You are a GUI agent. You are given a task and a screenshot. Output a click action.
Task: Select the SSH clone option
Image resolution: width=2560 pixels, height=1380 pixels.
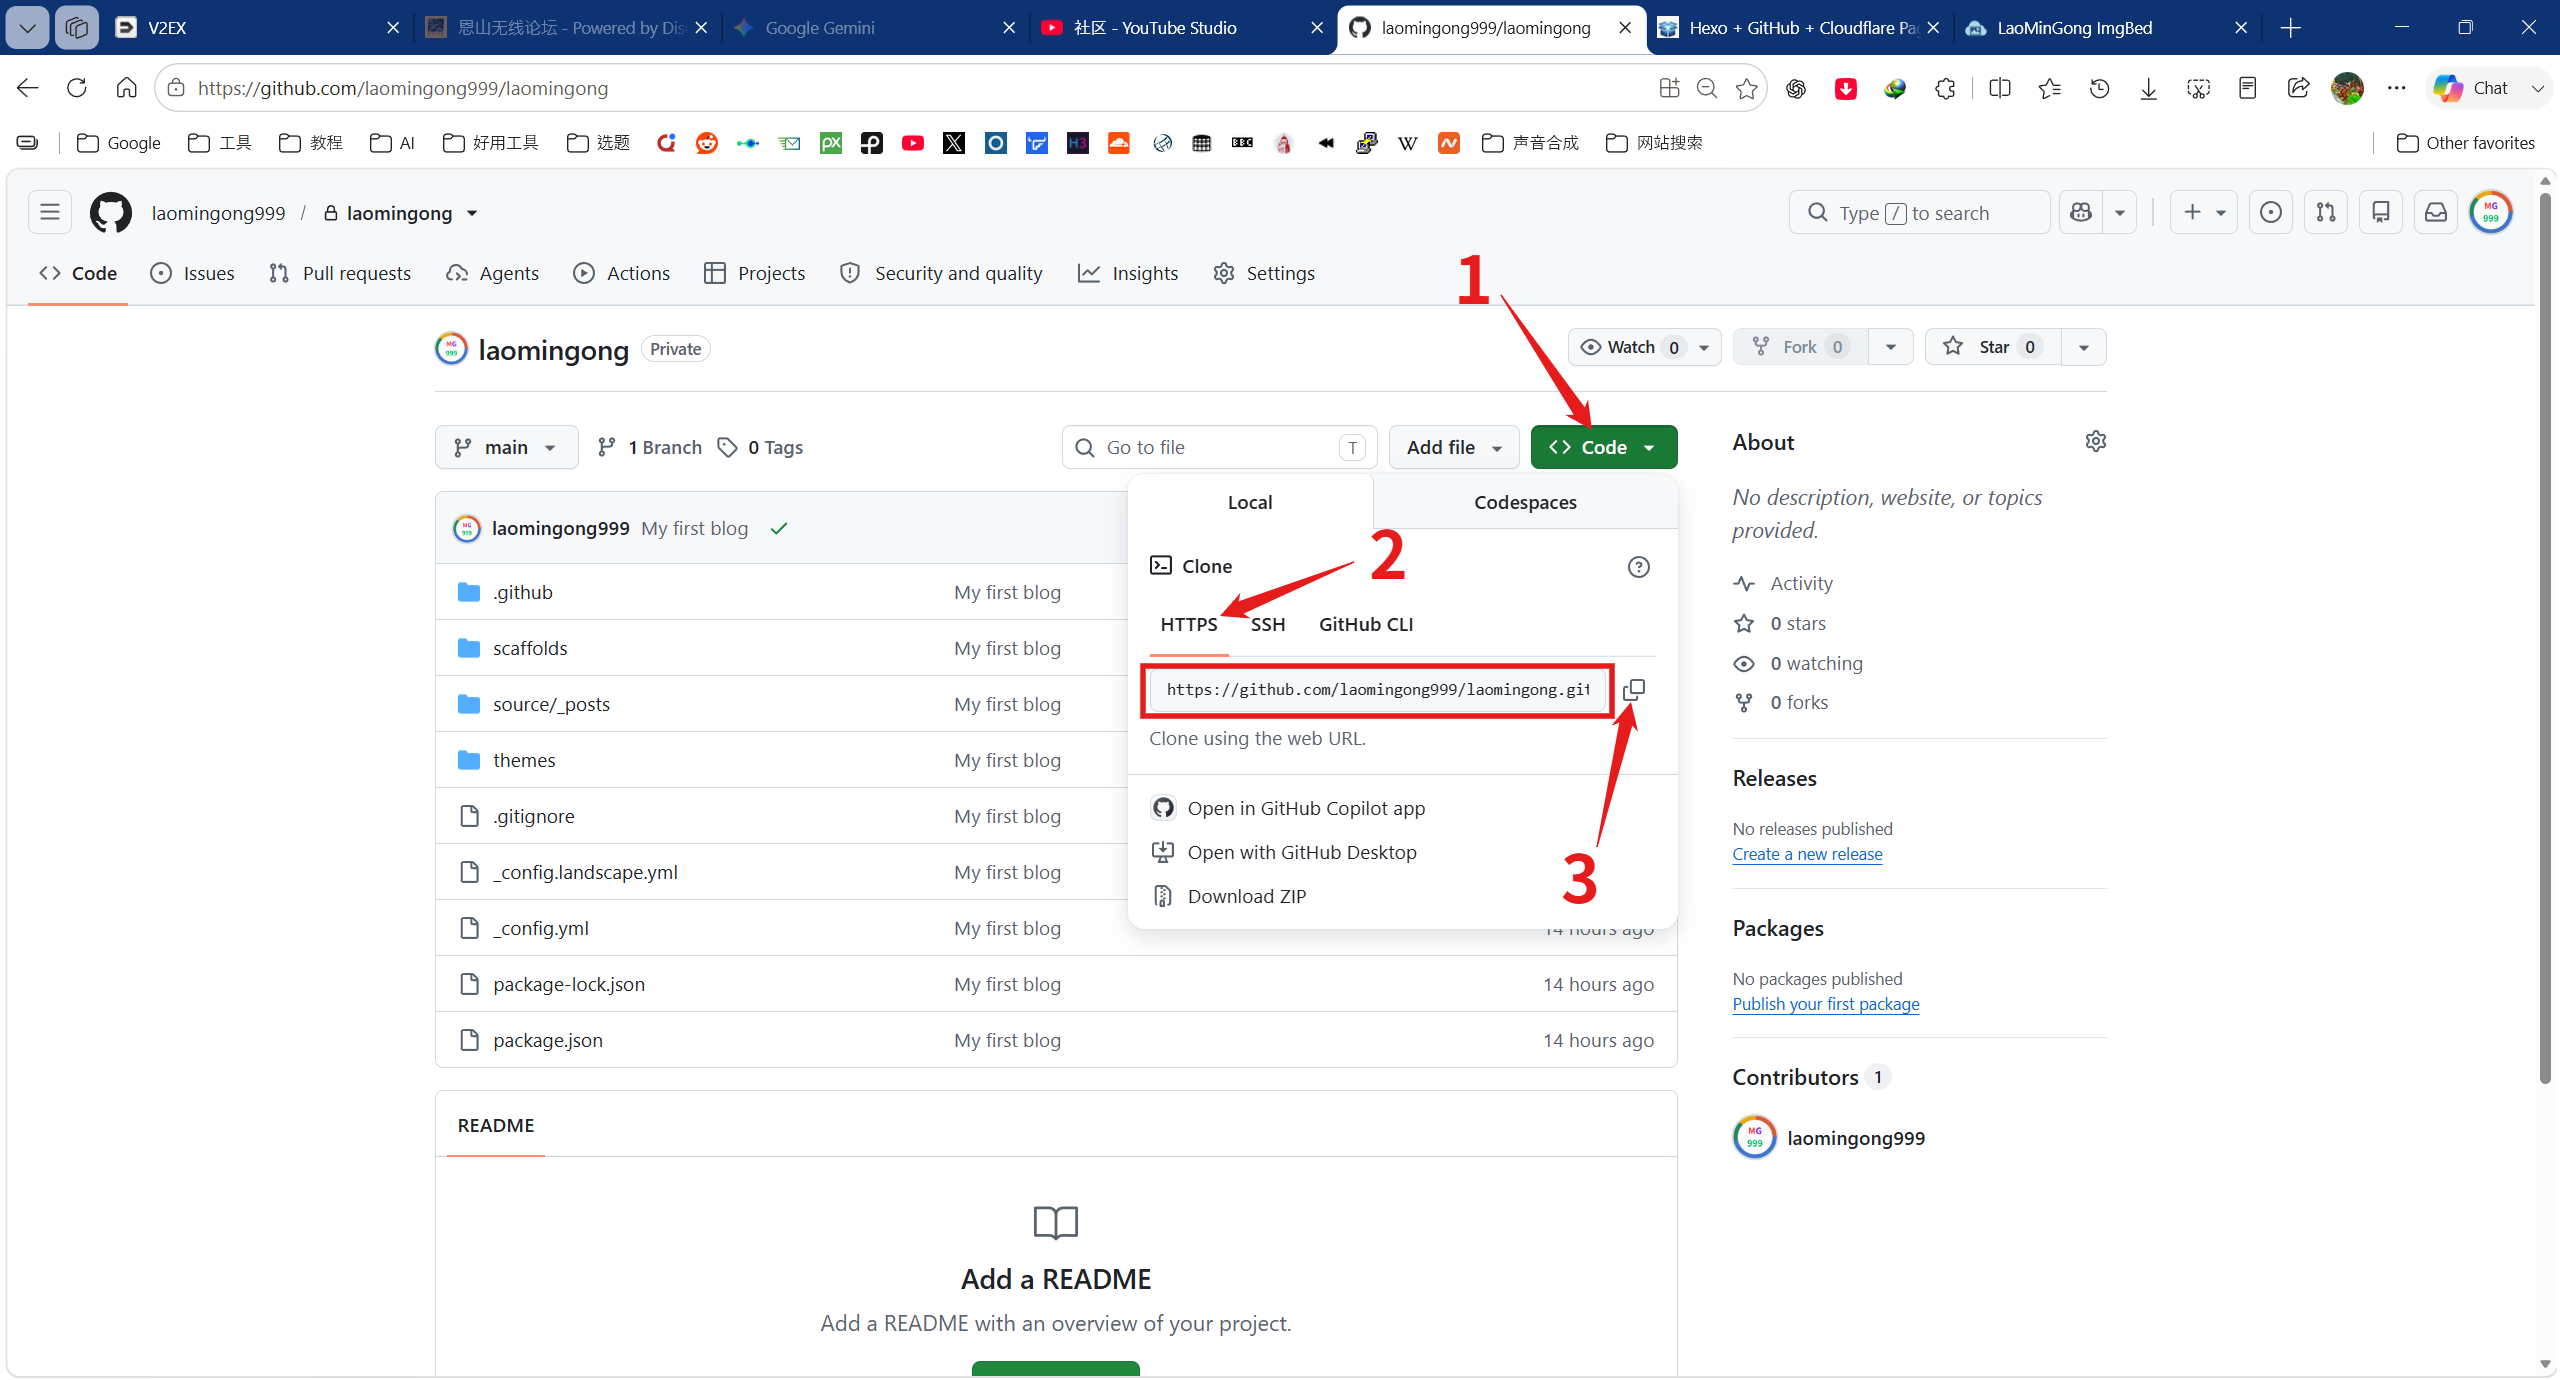pyautogui.click(x=1267, y=624)
